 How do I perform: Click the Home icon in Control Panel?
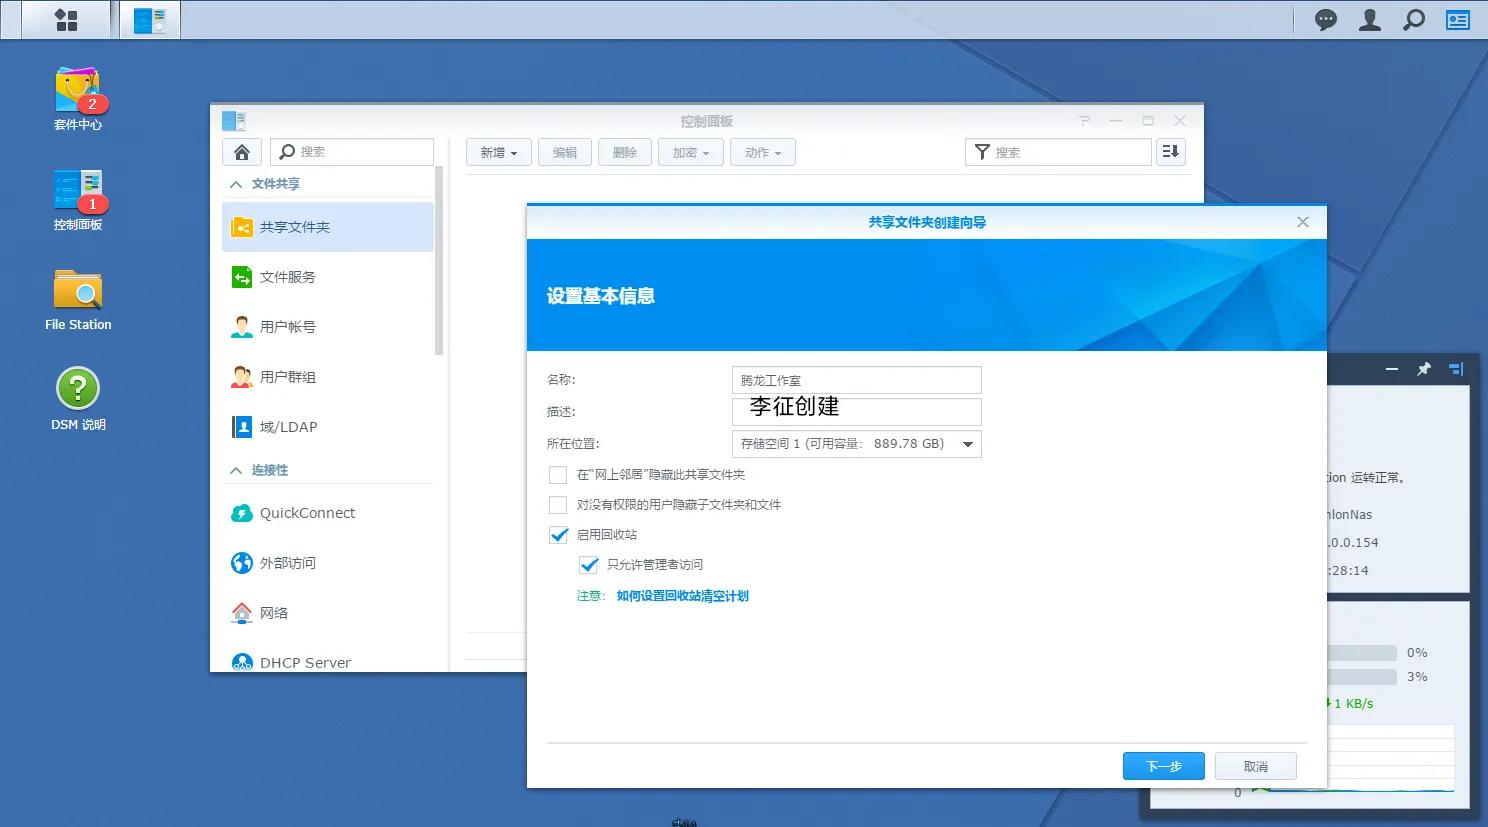[241, 151]
